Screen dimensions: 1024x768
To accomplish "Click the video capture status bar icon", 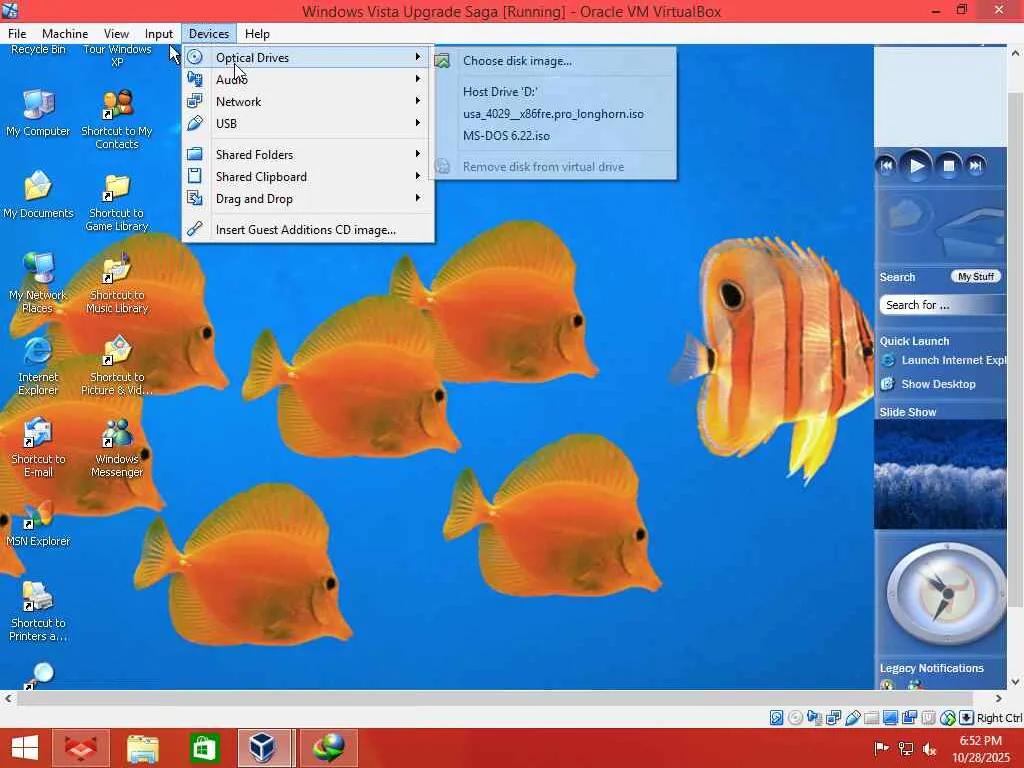I will [x=909, y=718].
